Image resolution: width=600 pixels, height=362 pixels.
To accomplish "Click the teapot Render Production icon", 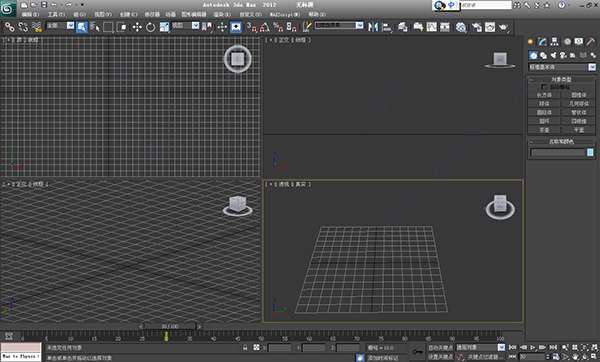I will pos(503,27).
